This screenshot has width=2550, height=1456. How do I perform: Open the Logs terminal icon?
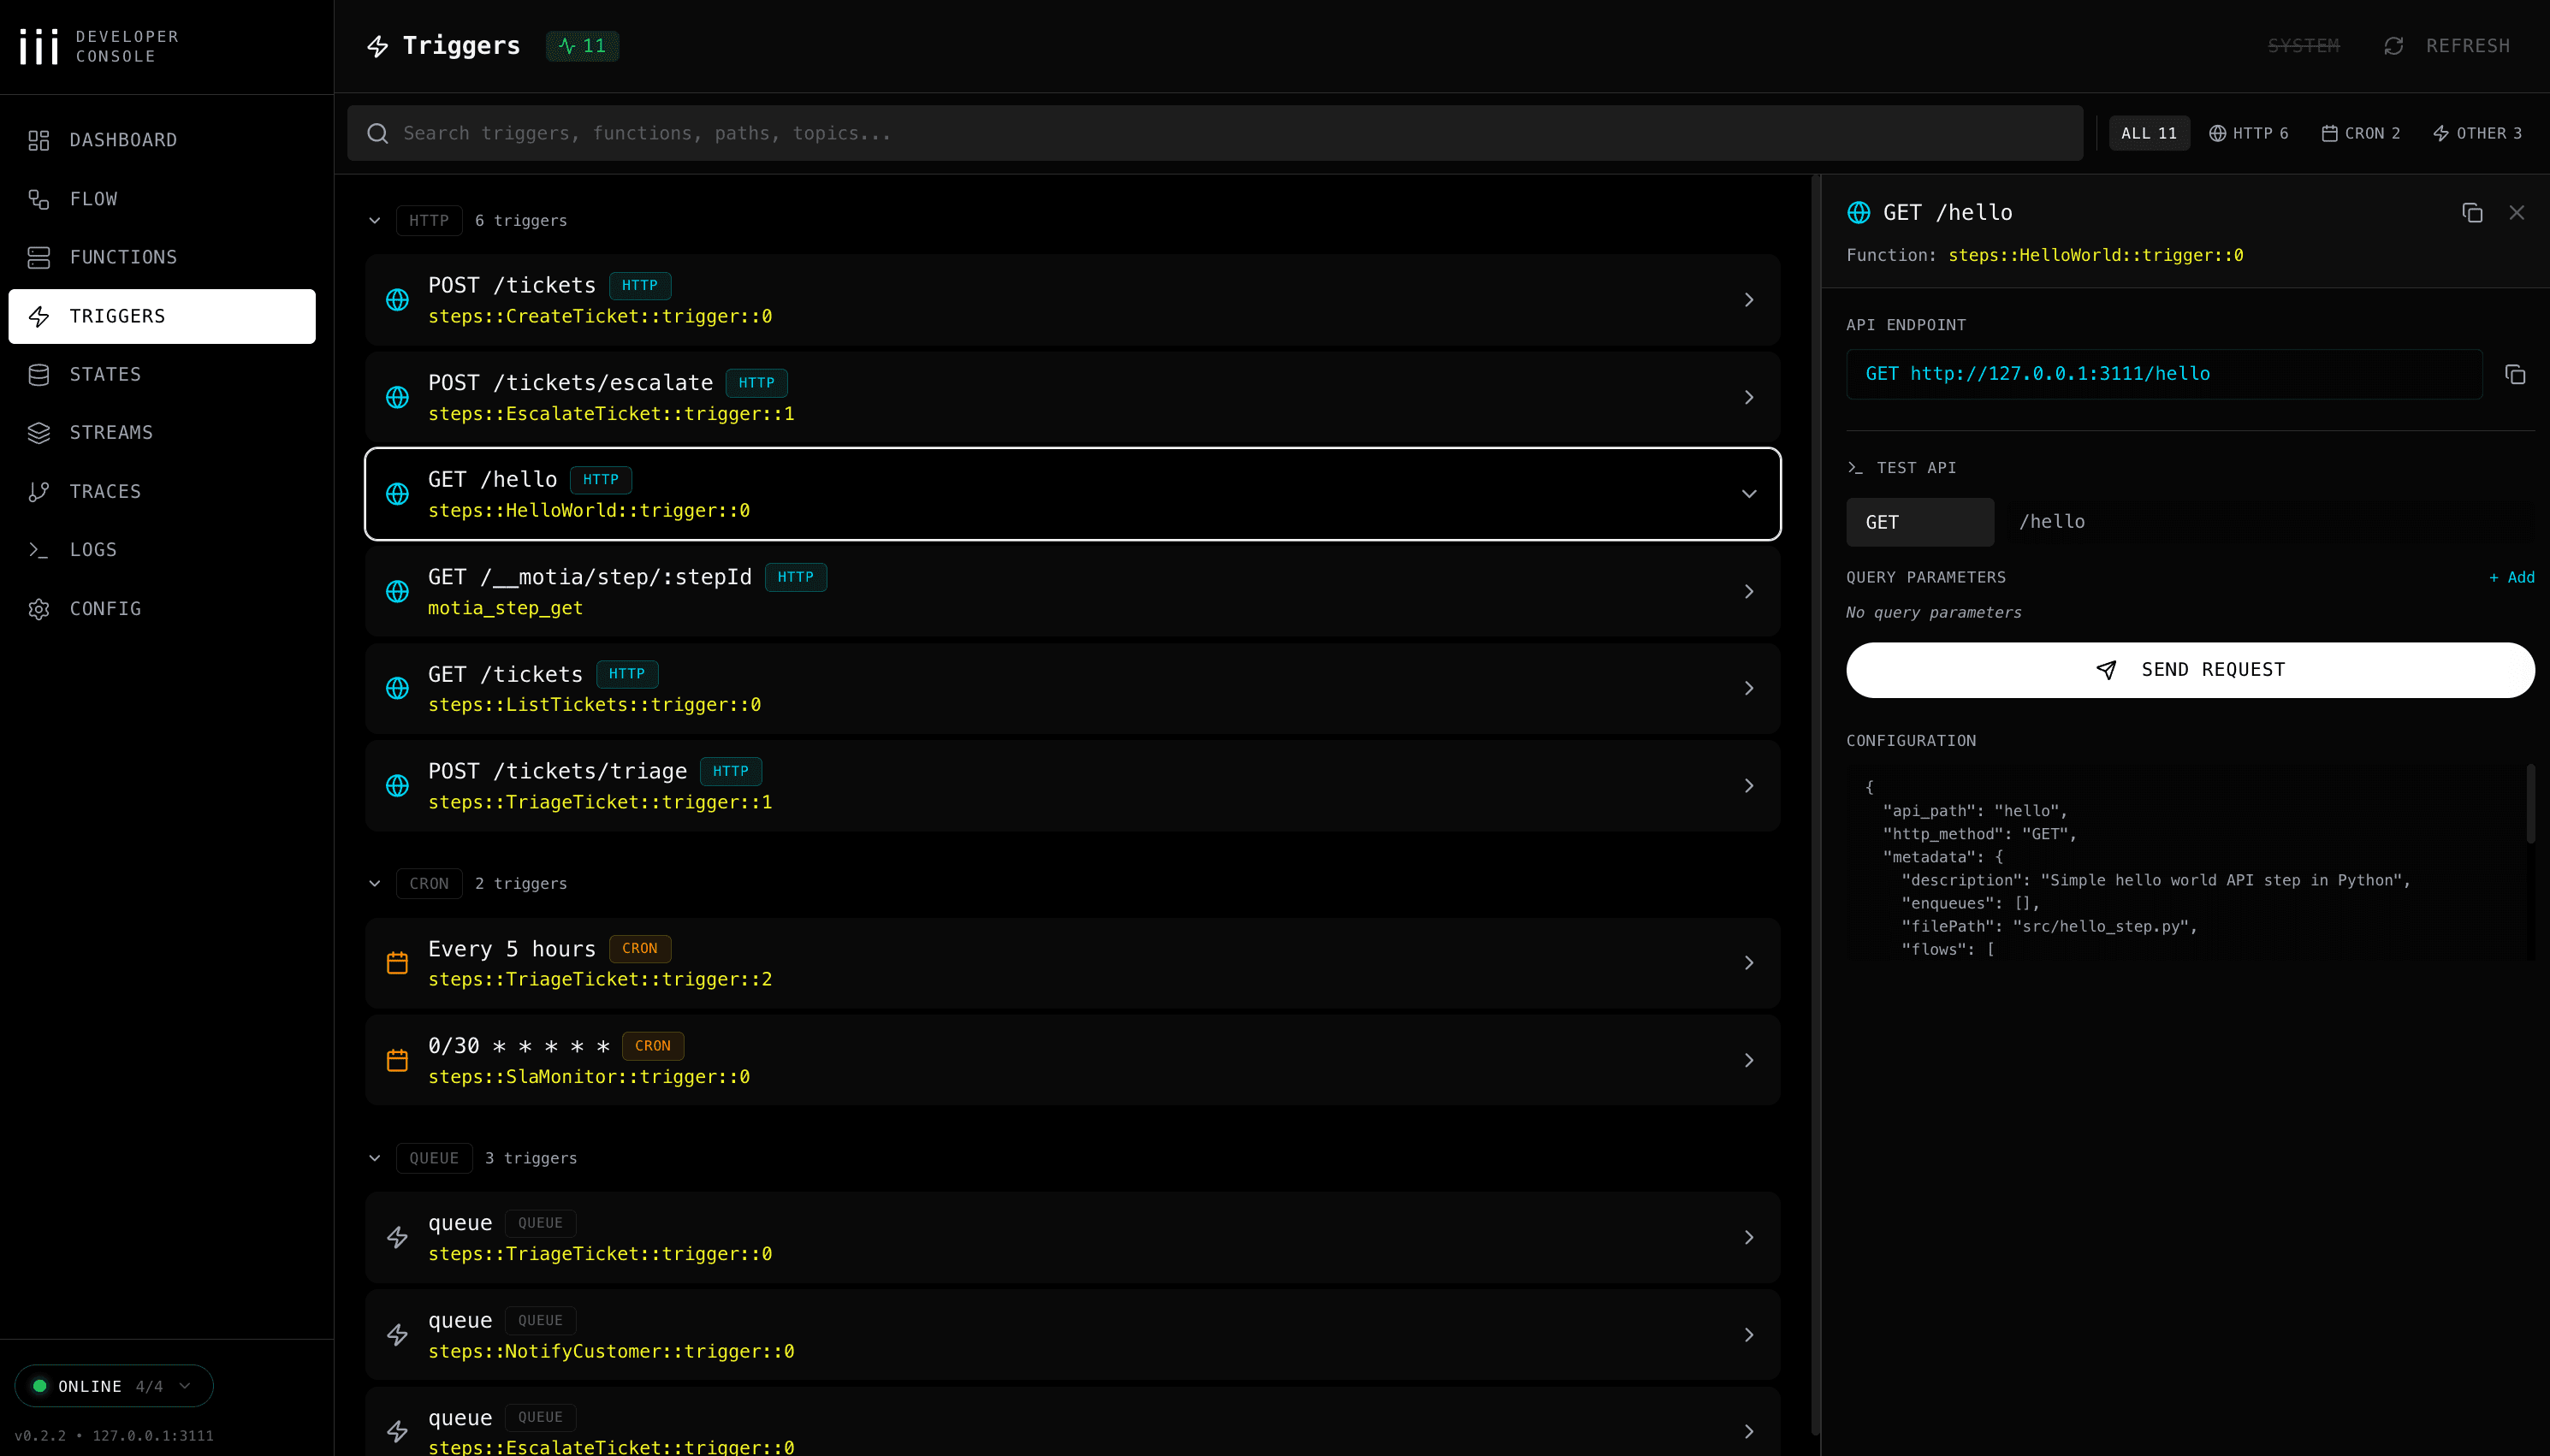click(39, 549)
